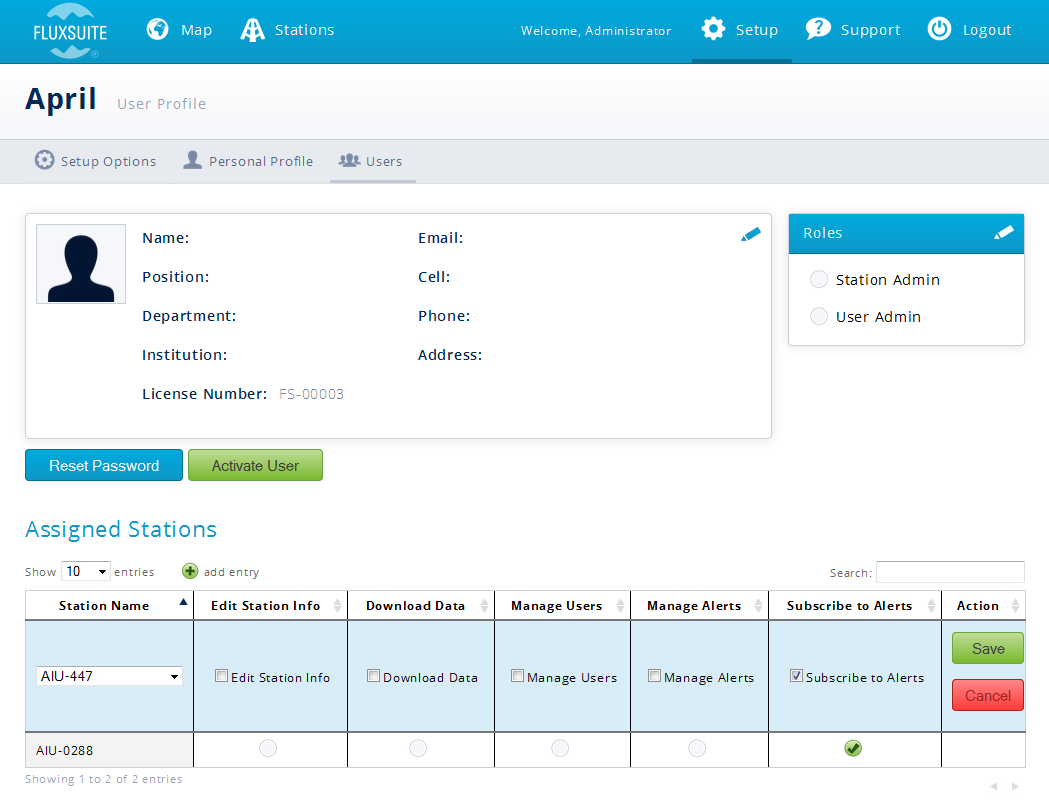Click in the Search input field

950,572
